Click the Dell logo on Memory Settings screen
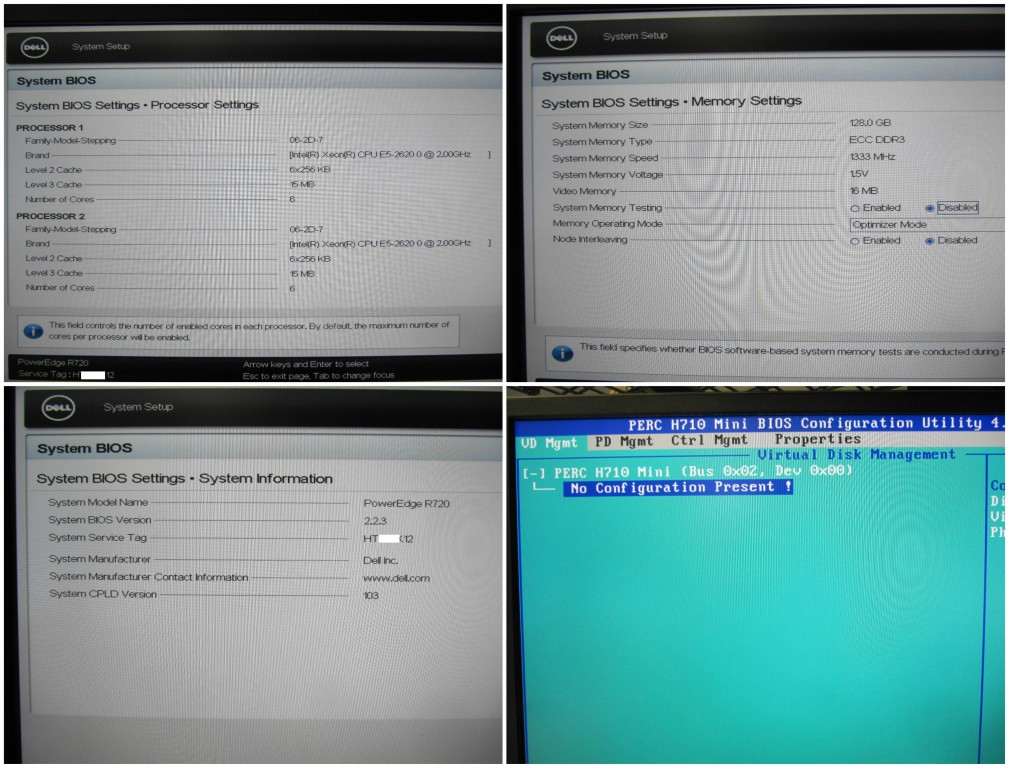Screen dimensions: 1009x768 point(561,38)
